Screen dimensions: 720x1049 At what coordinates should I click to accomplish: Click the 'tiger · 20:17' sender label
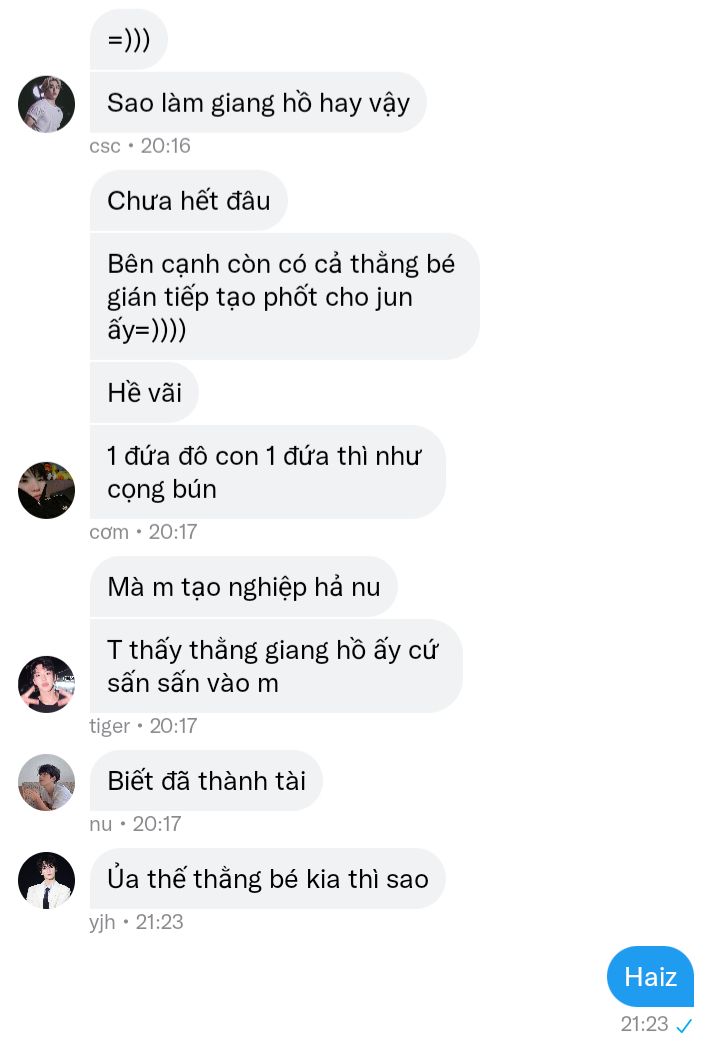(143, 725)
